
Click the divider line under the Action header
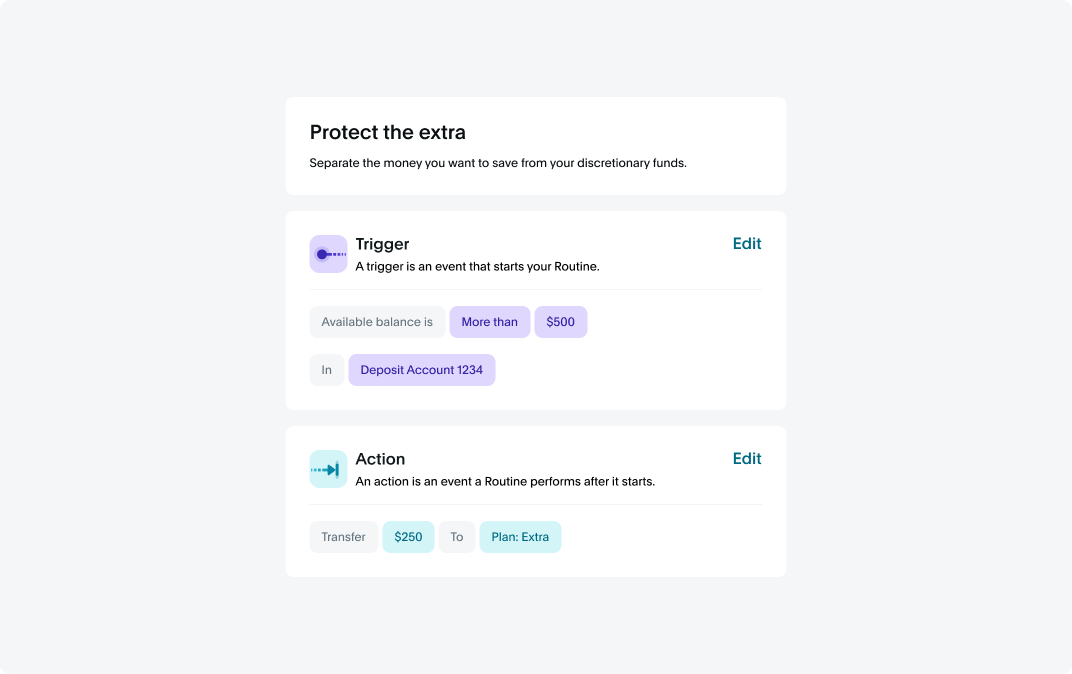coord(536,505)
